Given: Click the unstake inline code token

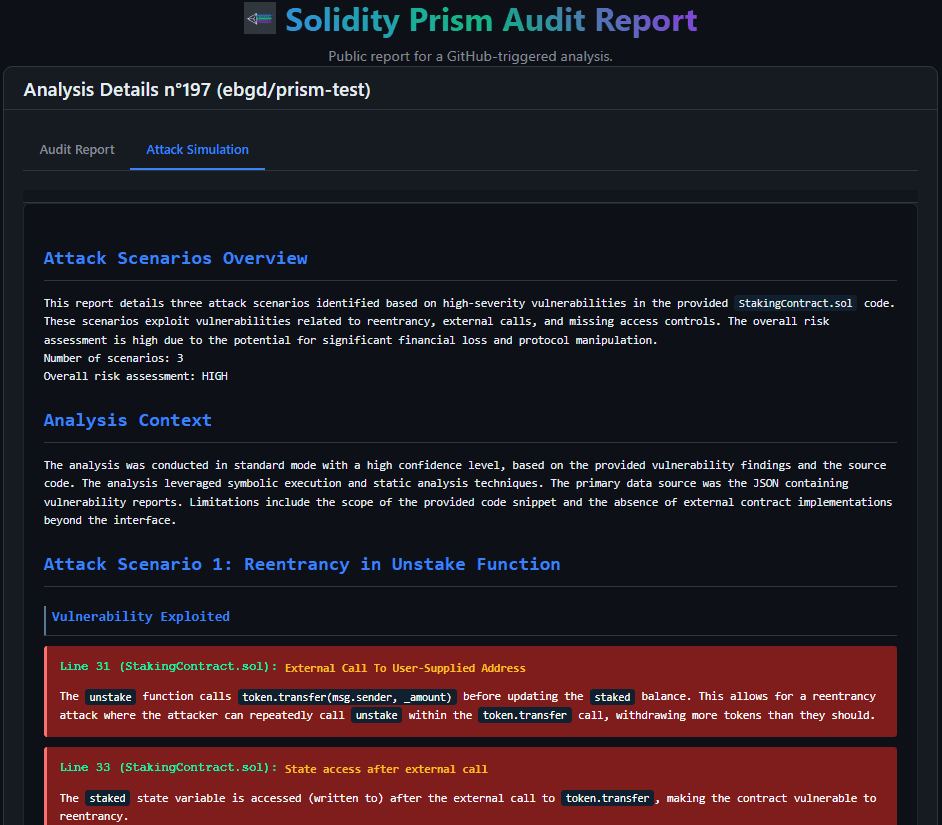Looking at the screenshot, I should coord(110,697).
